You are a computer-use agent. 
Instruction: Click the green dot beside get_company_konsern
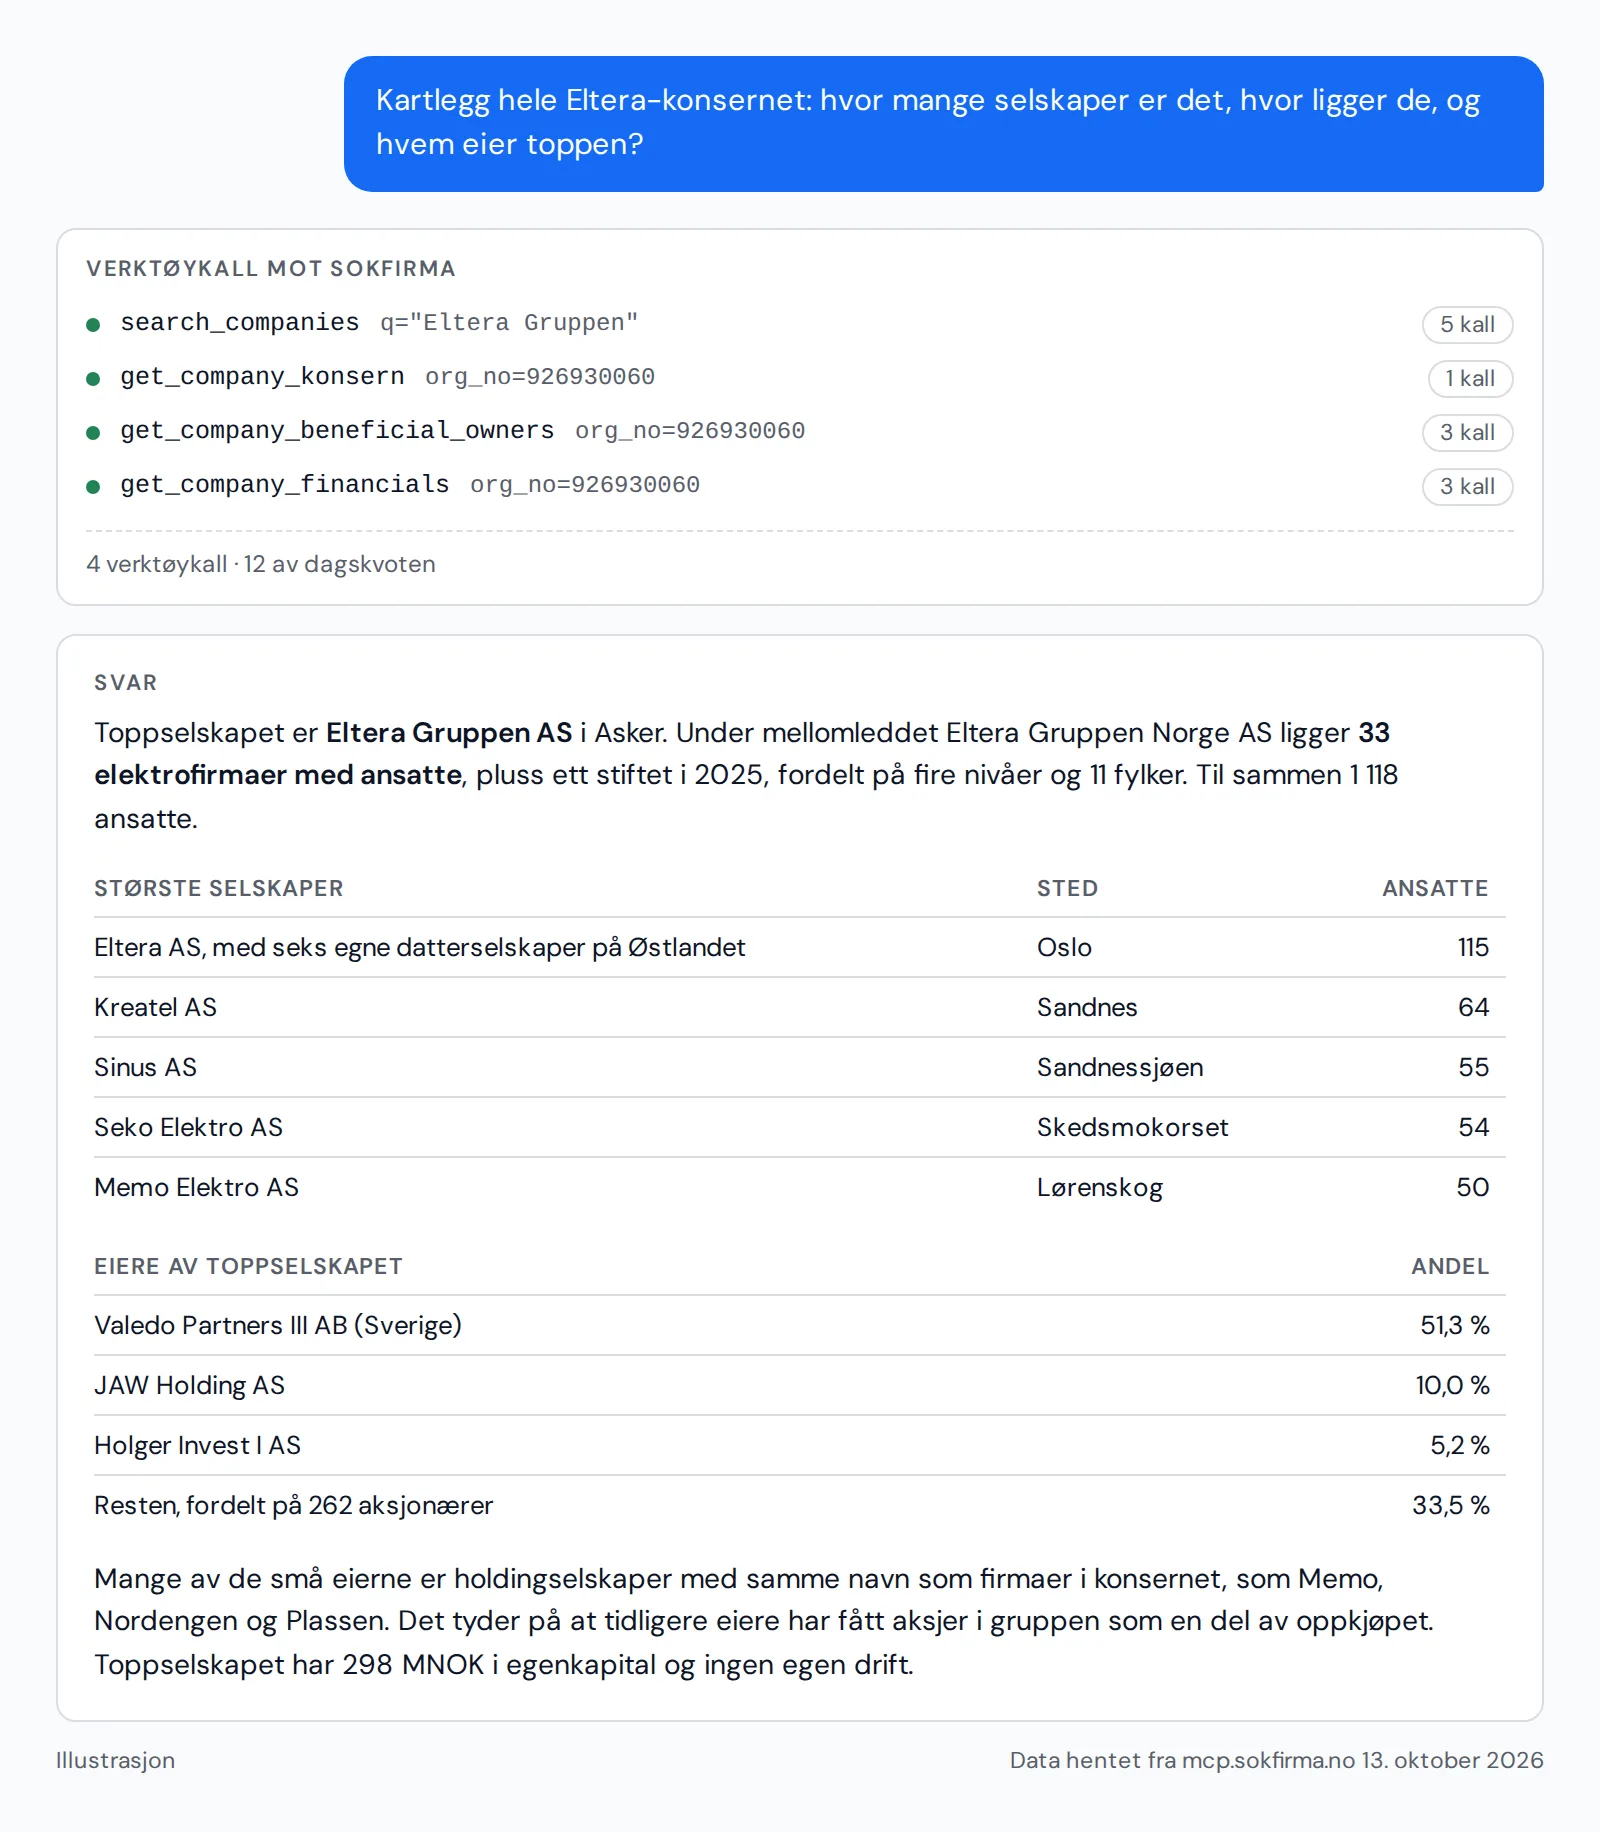point(93,379)
